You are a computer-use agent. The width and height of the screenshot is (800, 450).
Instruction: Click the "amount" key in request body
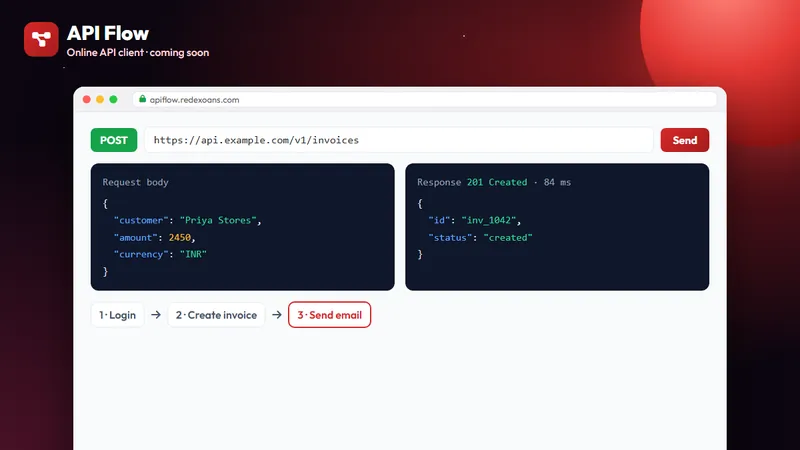click(135, 237)
